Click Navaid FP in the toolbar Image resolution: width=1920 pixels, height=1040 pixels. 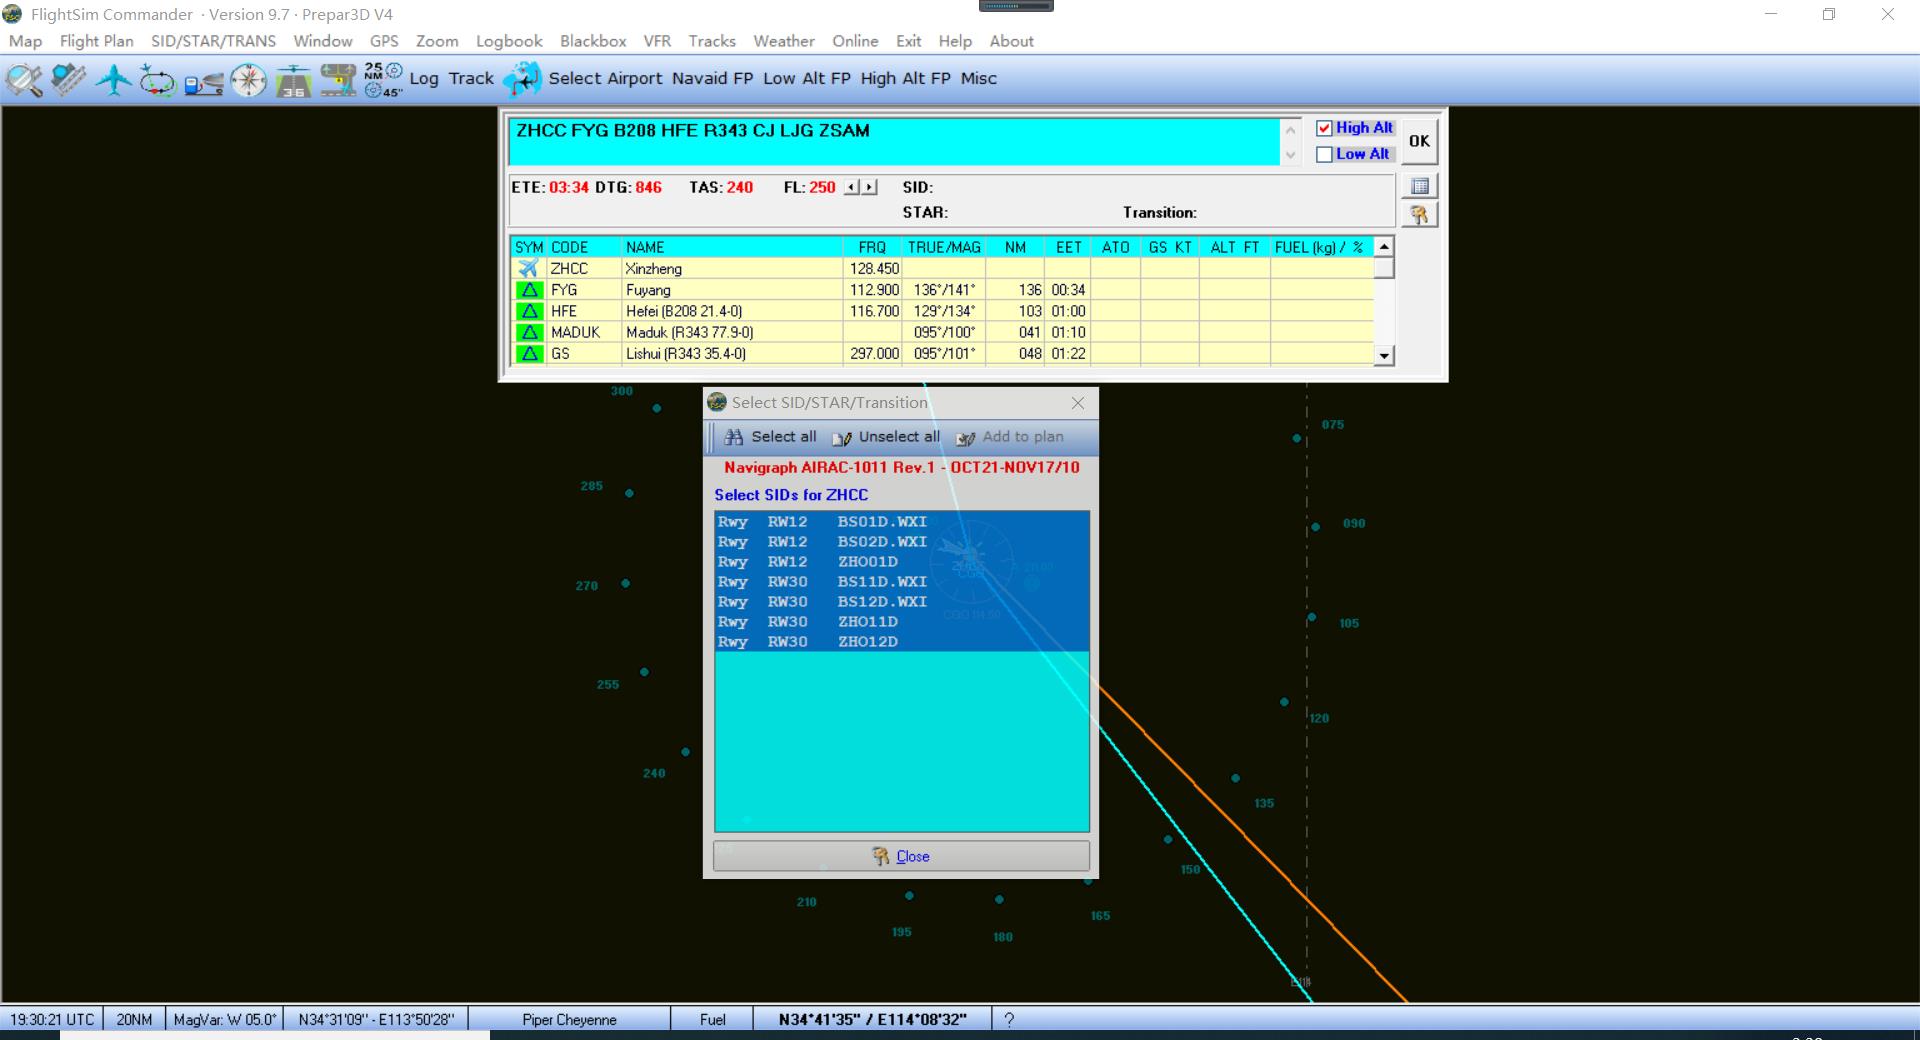(712, 78)
